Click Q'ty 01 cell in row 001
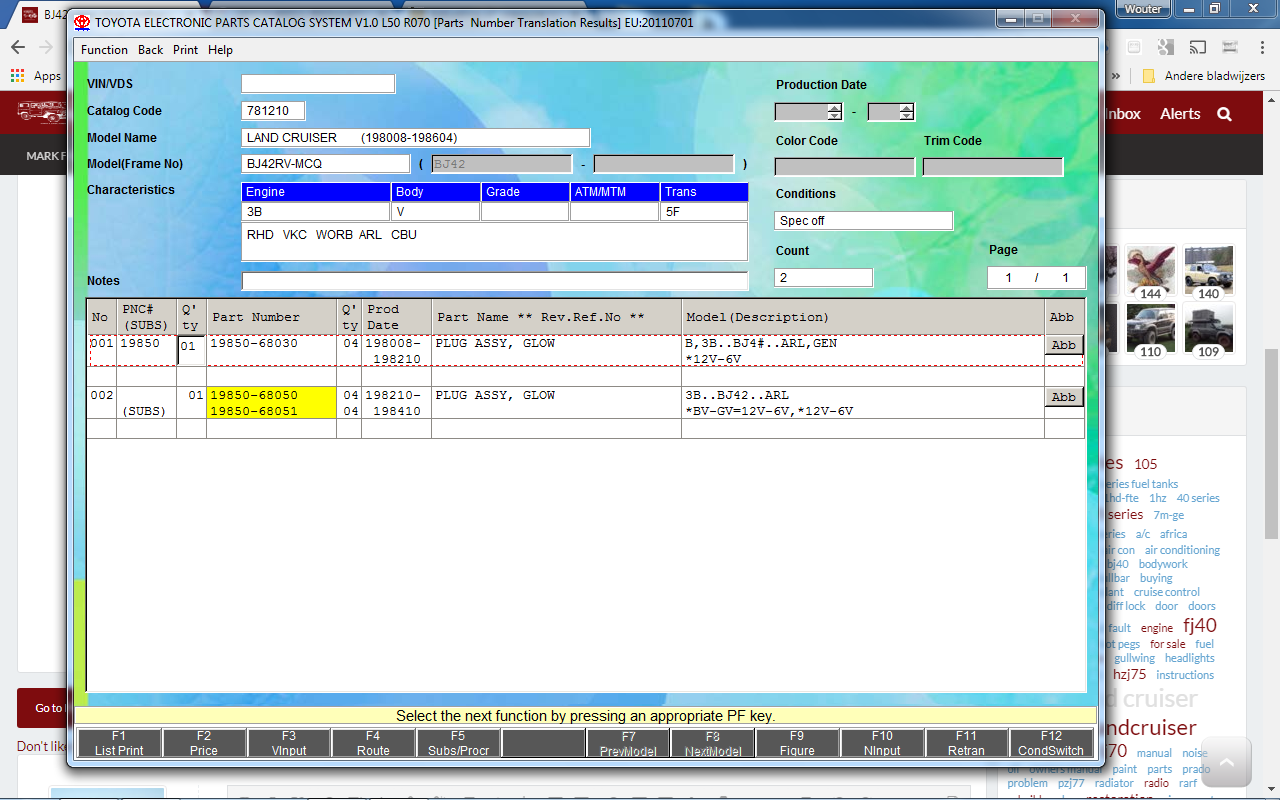The image size is (1280, 800). point(191,351)
